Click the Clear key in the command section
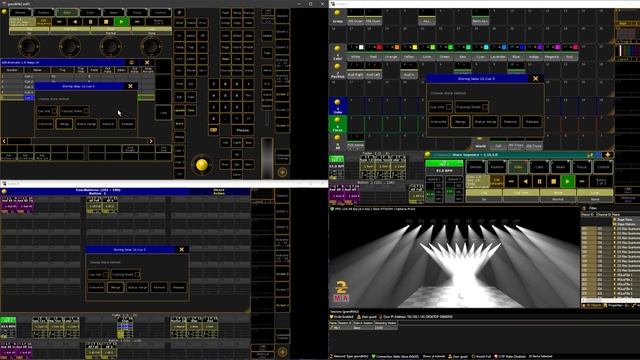 [x=191, y=110]
